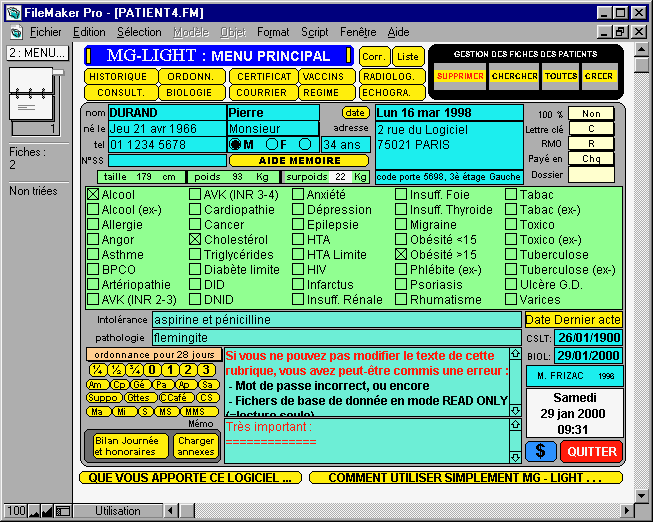
Task: Click the window vertical scrollbar thumb
Action: point(641,65)
